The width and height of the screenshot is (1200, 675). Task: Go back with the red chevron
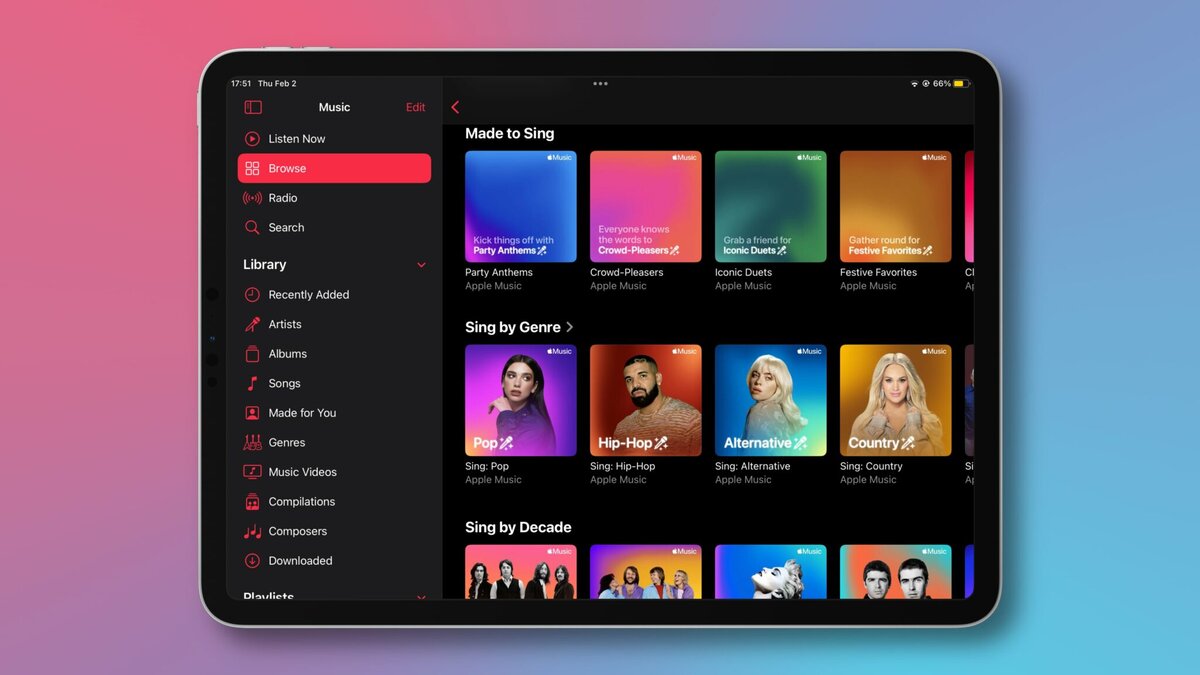pos(455,107)
